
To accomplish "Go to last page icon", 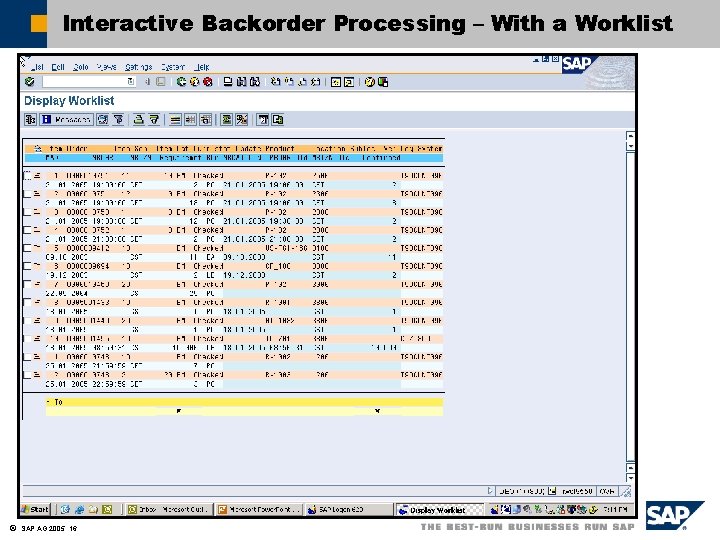I will (315, 82).
